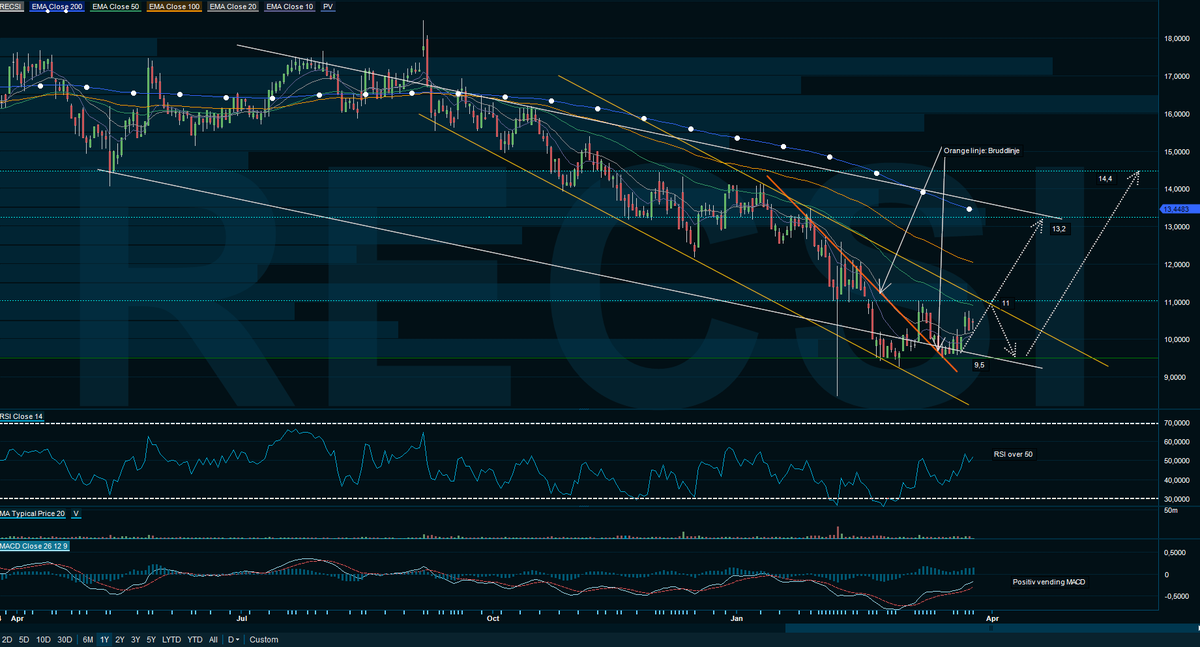This screenshot has height=647, width=1200.
Task: Select the EMA Close 50 indicator label
Action: click(116, 7)
